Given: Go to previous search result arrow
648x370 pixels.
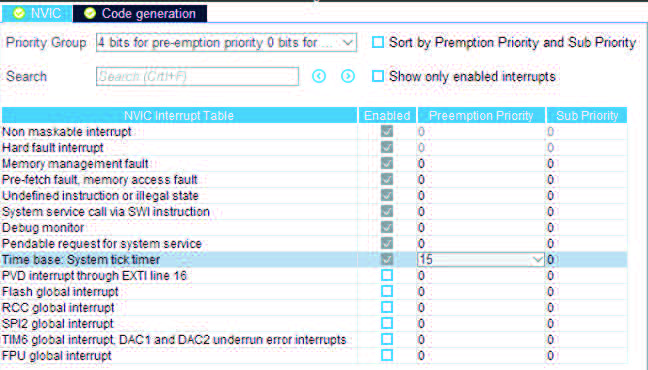Looking at the screenshot, I should click(319, 76).
